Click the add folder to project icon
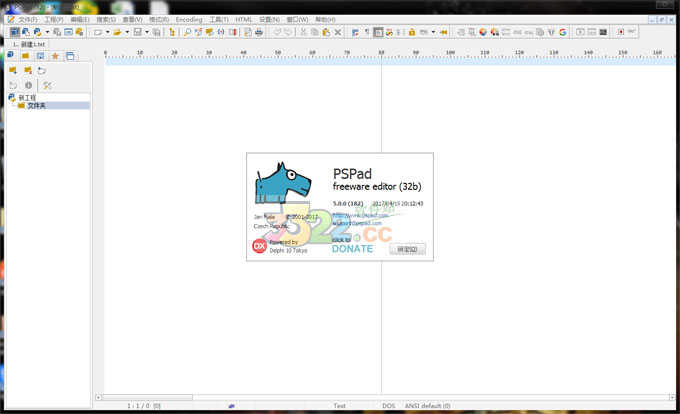This screenshot has width=680, height=414. [13, 70]
